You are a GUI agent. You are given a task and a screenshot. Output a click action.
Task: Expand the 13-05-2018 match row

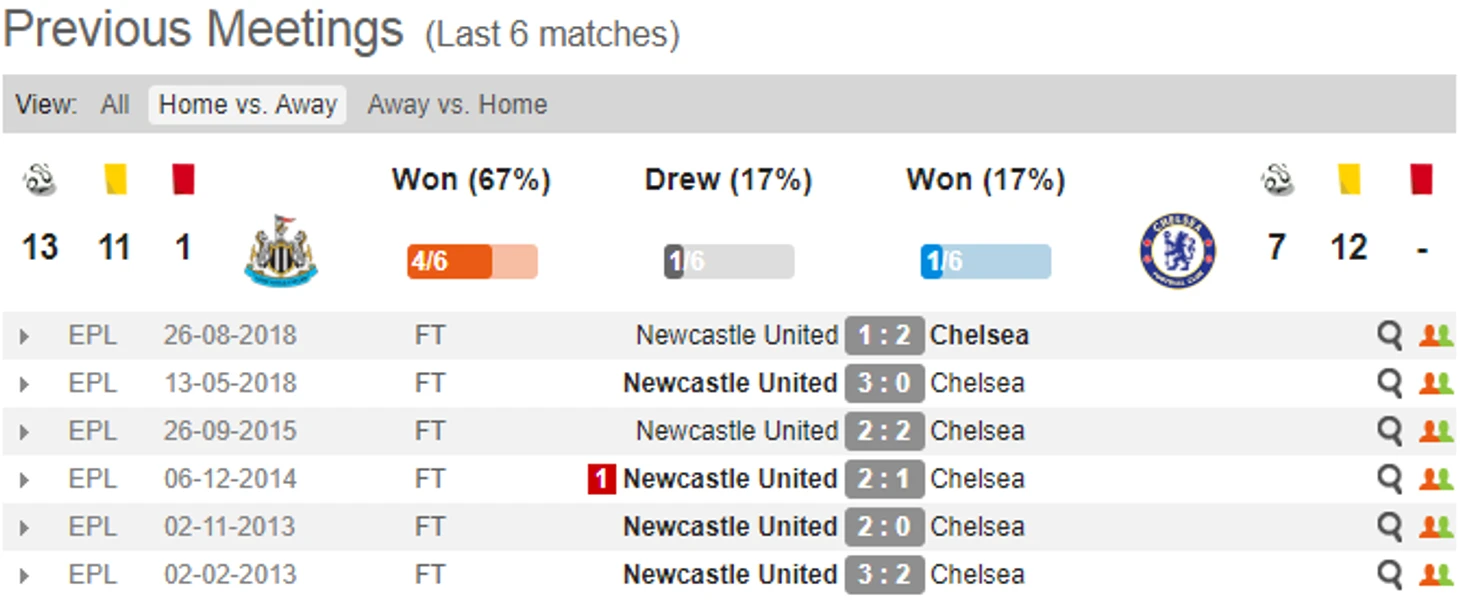coord(24,385)
